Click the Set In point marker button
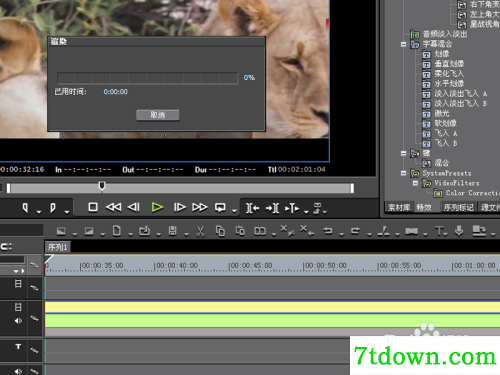 click(x=25, y=208)
